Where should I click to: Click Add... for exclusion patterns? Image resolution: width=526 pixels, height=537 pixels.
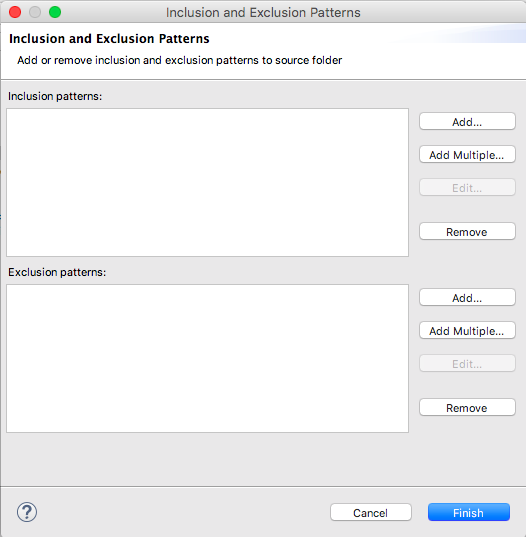pos(467,297)
